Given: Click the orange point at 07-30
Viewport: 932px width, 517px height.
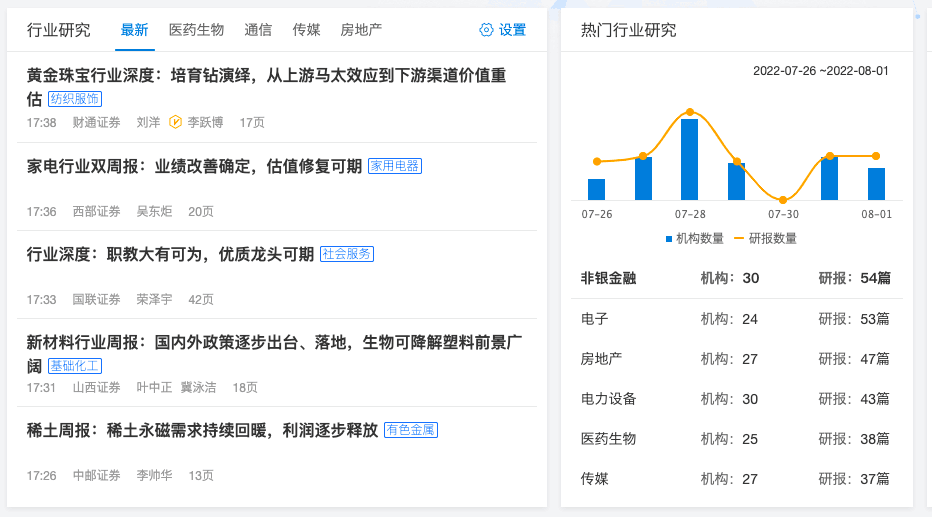Looking at the screenshot, I should point(783,200).
